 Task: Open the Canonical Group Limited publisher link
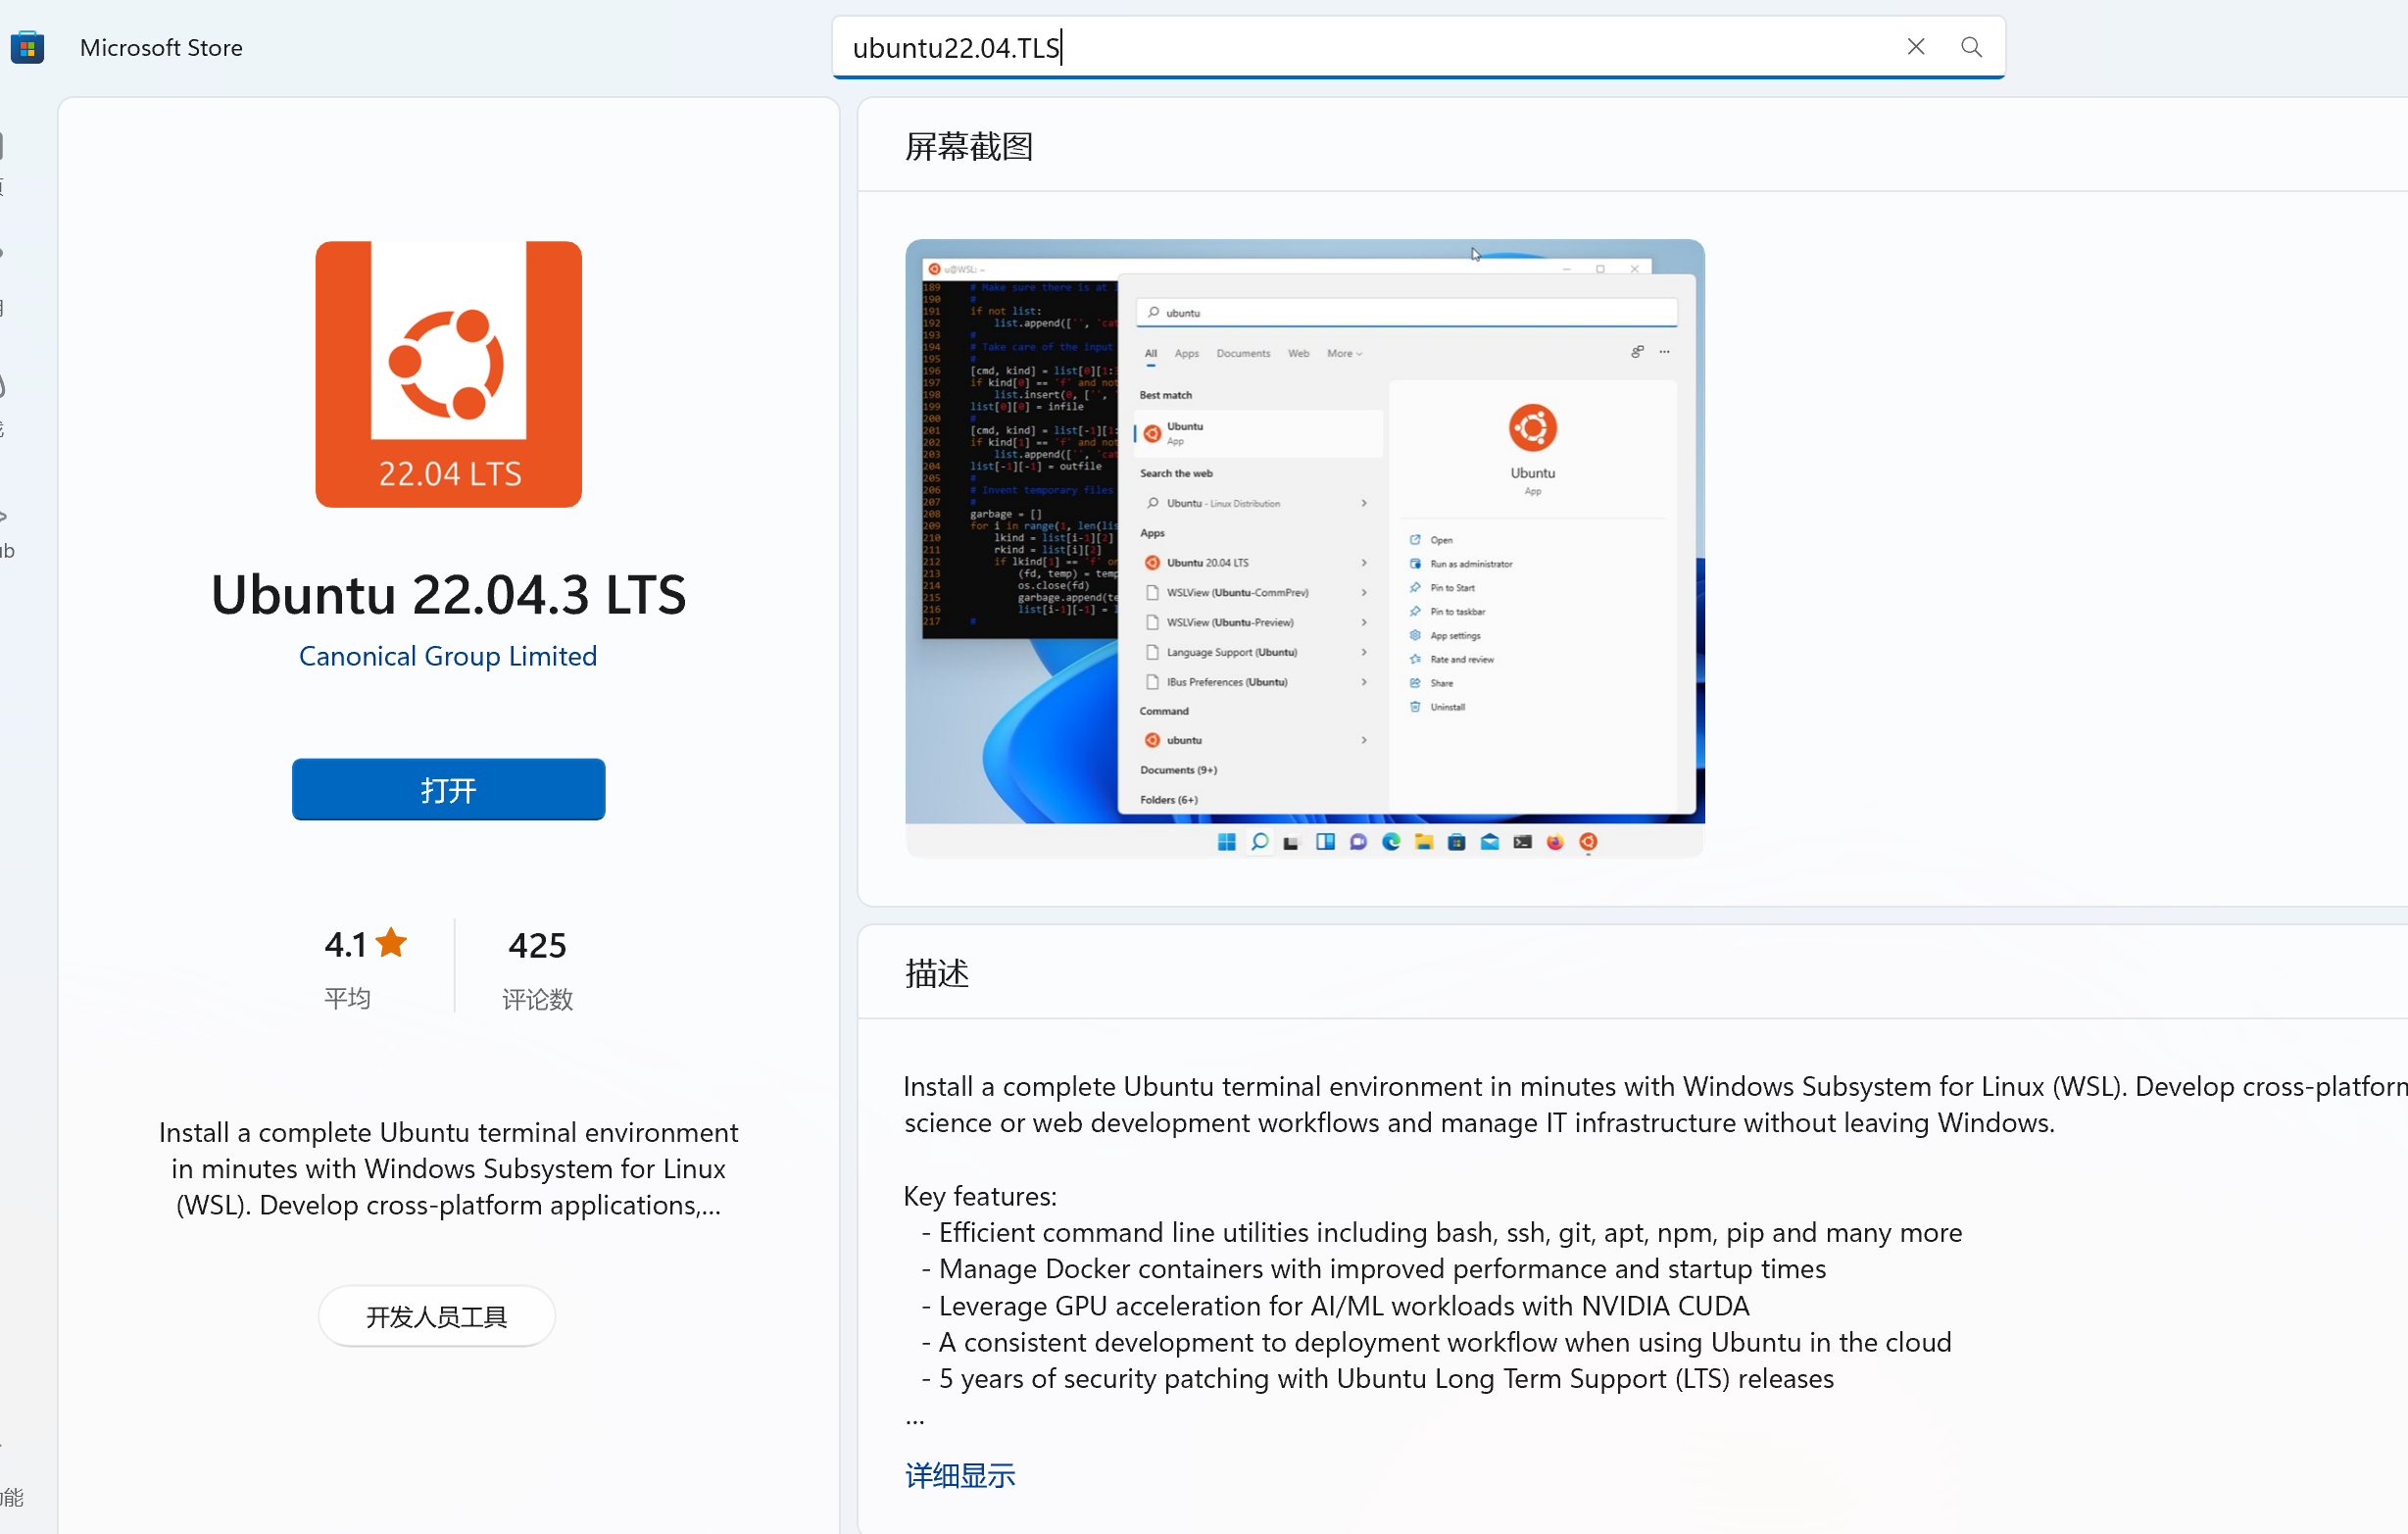click(448, 656)
